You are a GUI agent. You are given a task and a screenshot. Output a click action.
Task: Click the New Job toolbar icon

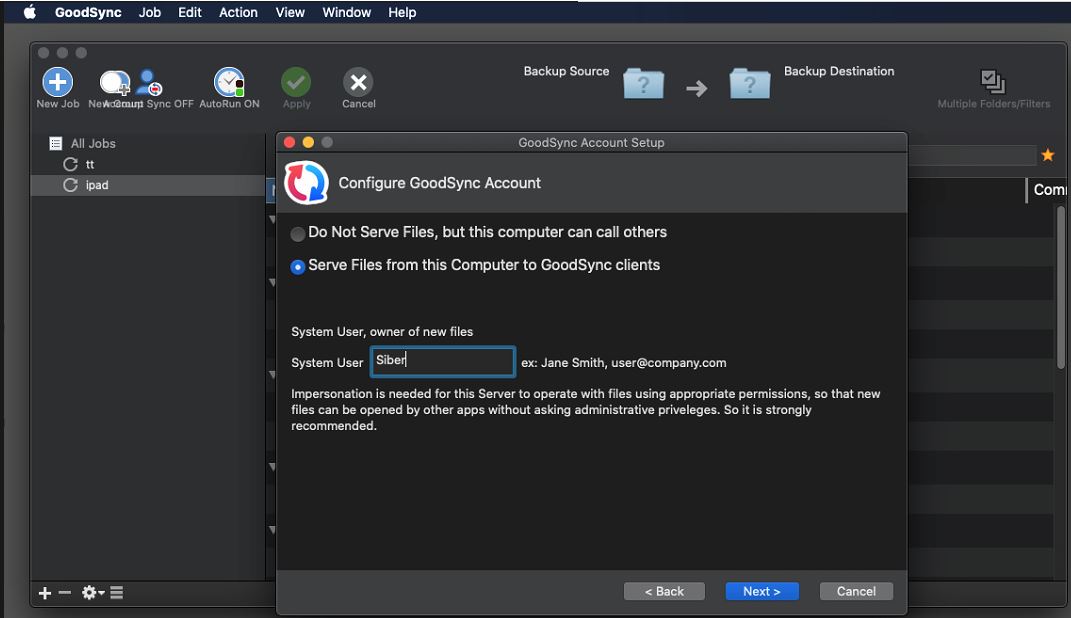tap(57, 82)
